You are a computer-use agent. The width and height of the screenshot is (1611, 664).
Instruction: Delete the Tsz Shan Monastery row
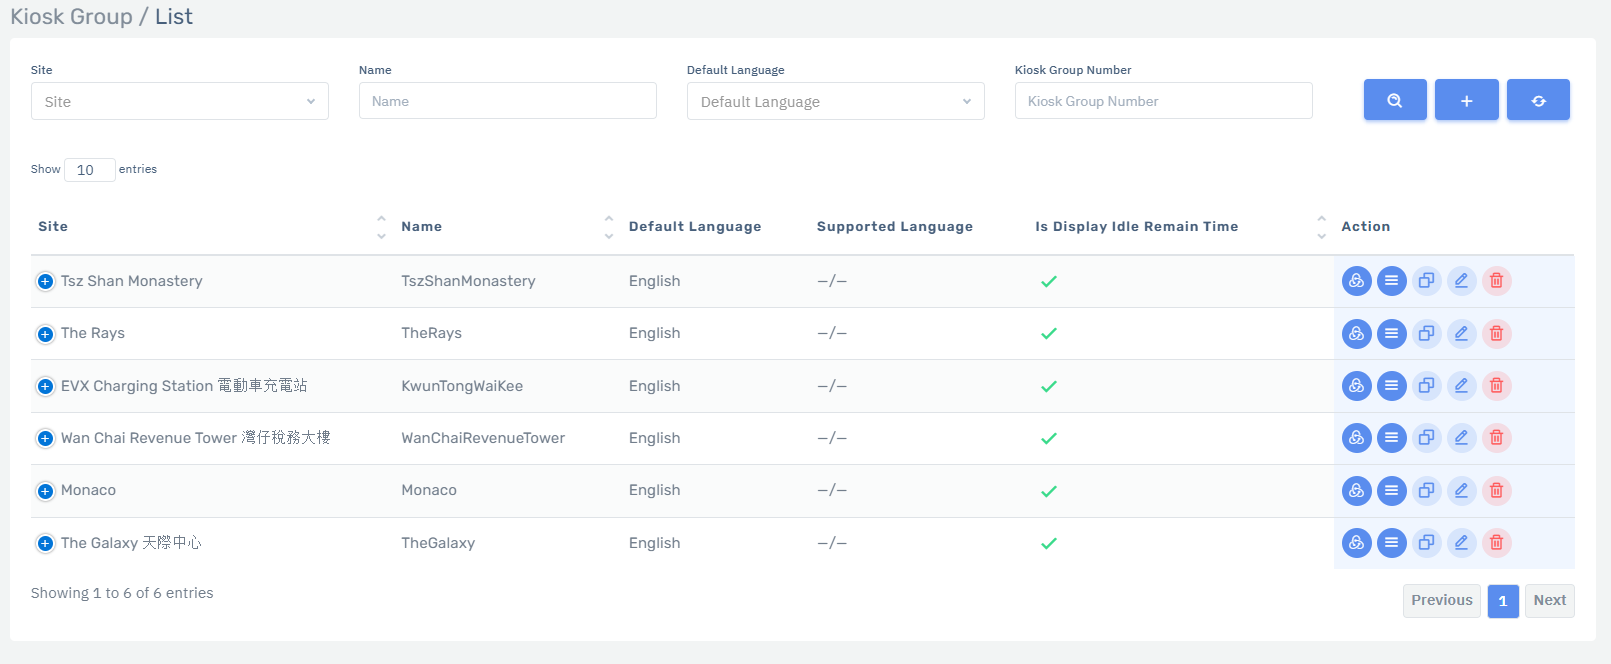[1496, 281]
